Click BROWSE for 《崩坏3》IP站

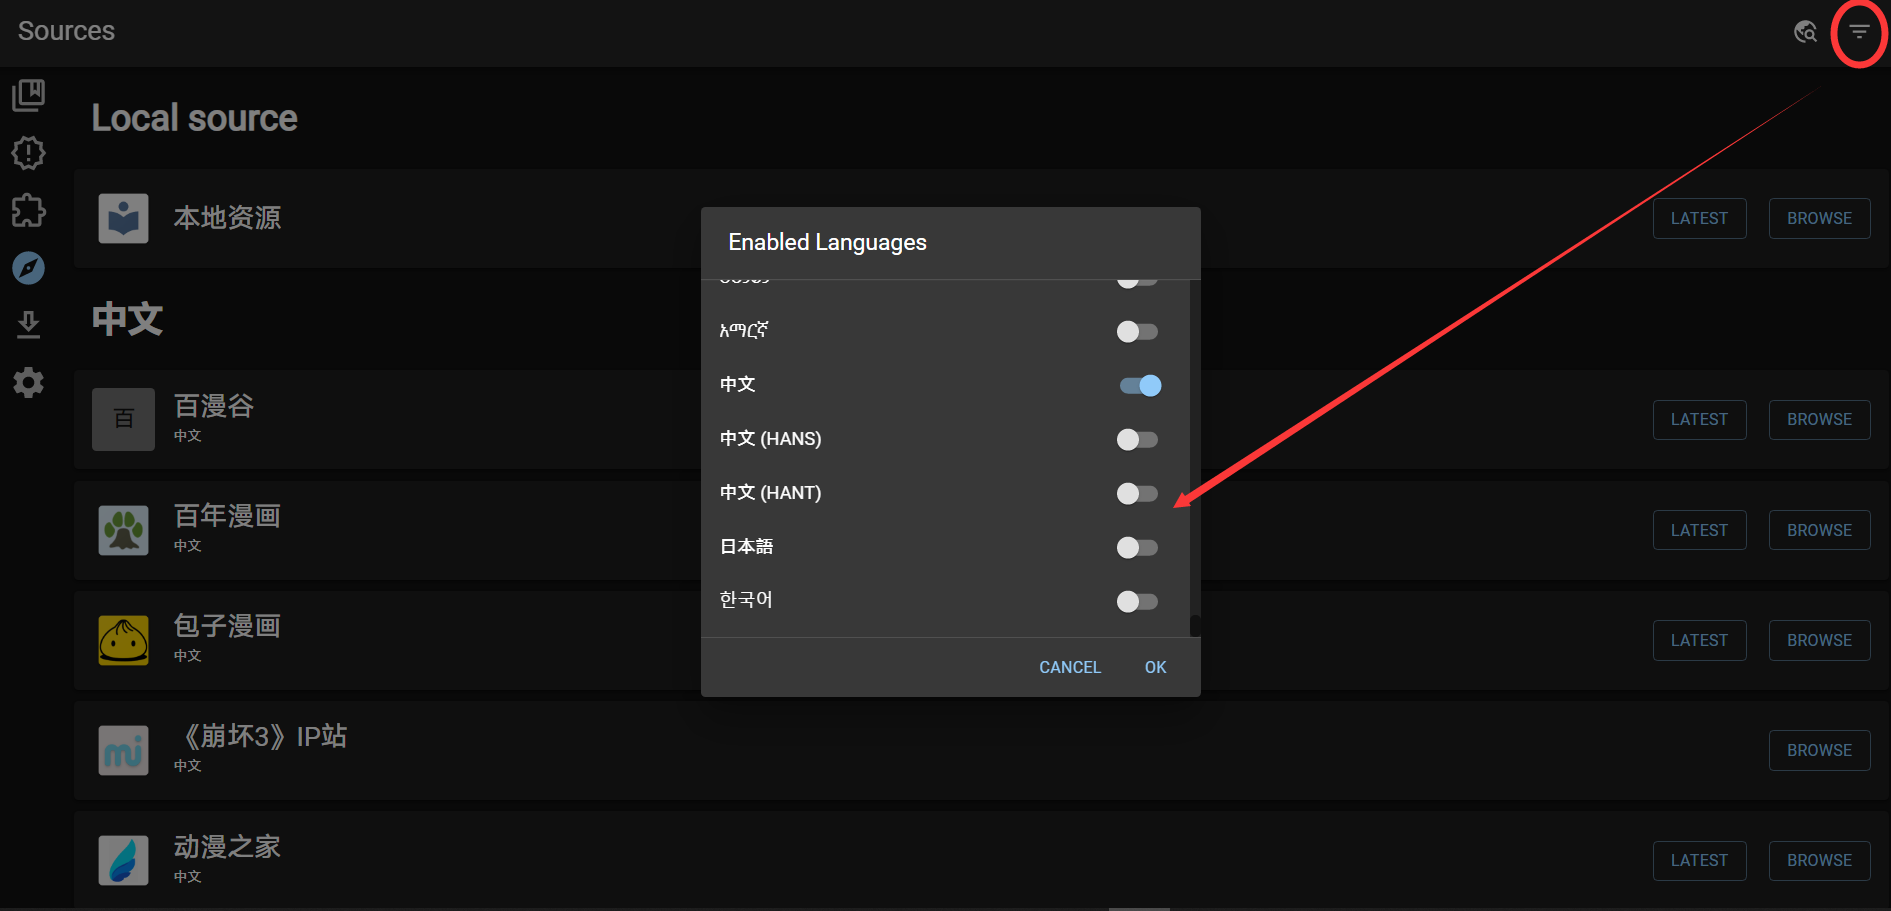[1819, 750]
